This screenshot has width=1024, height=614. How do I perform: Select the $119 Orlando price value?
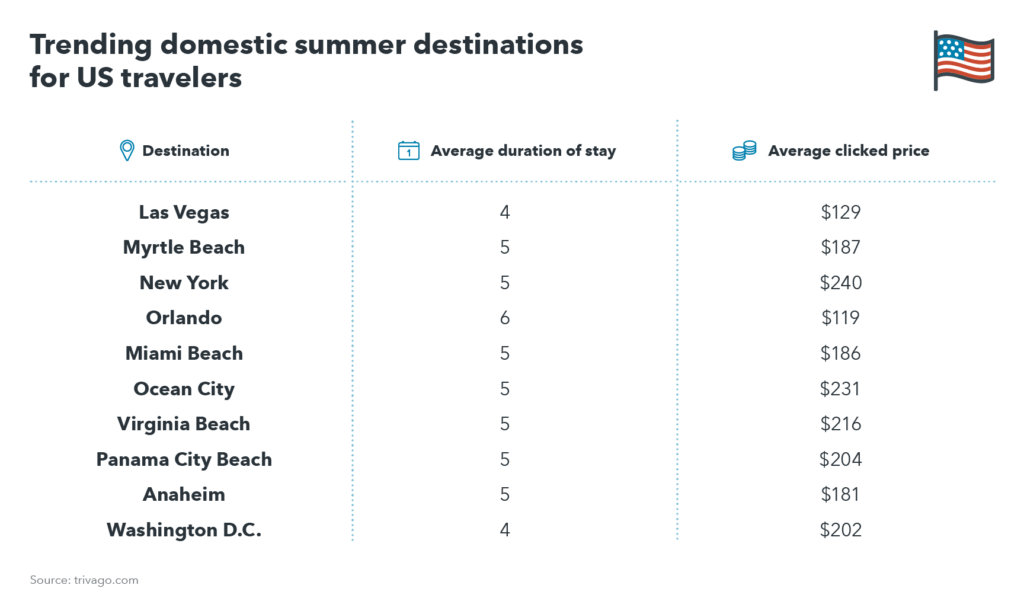point(840,318)
